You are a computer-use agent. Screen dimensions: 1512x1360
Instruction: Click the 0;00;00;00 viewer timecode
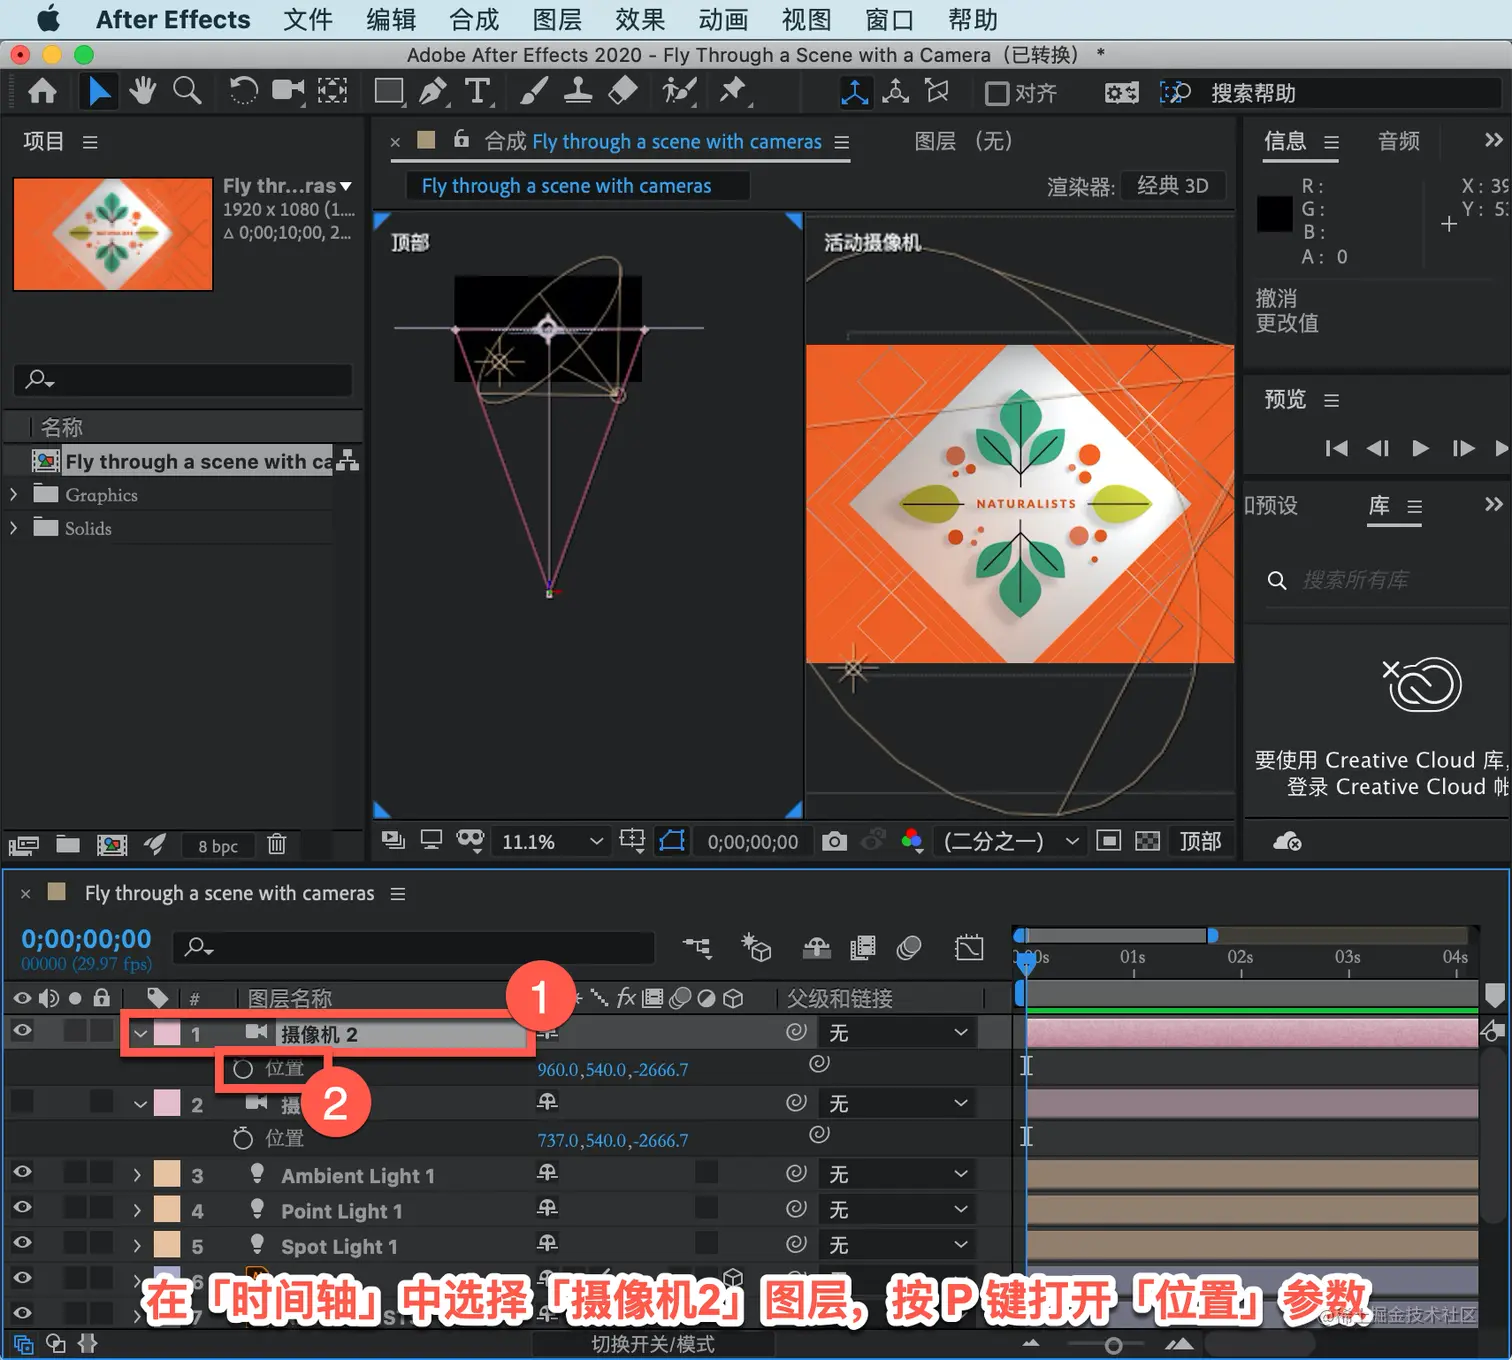[x=753, y=842]
